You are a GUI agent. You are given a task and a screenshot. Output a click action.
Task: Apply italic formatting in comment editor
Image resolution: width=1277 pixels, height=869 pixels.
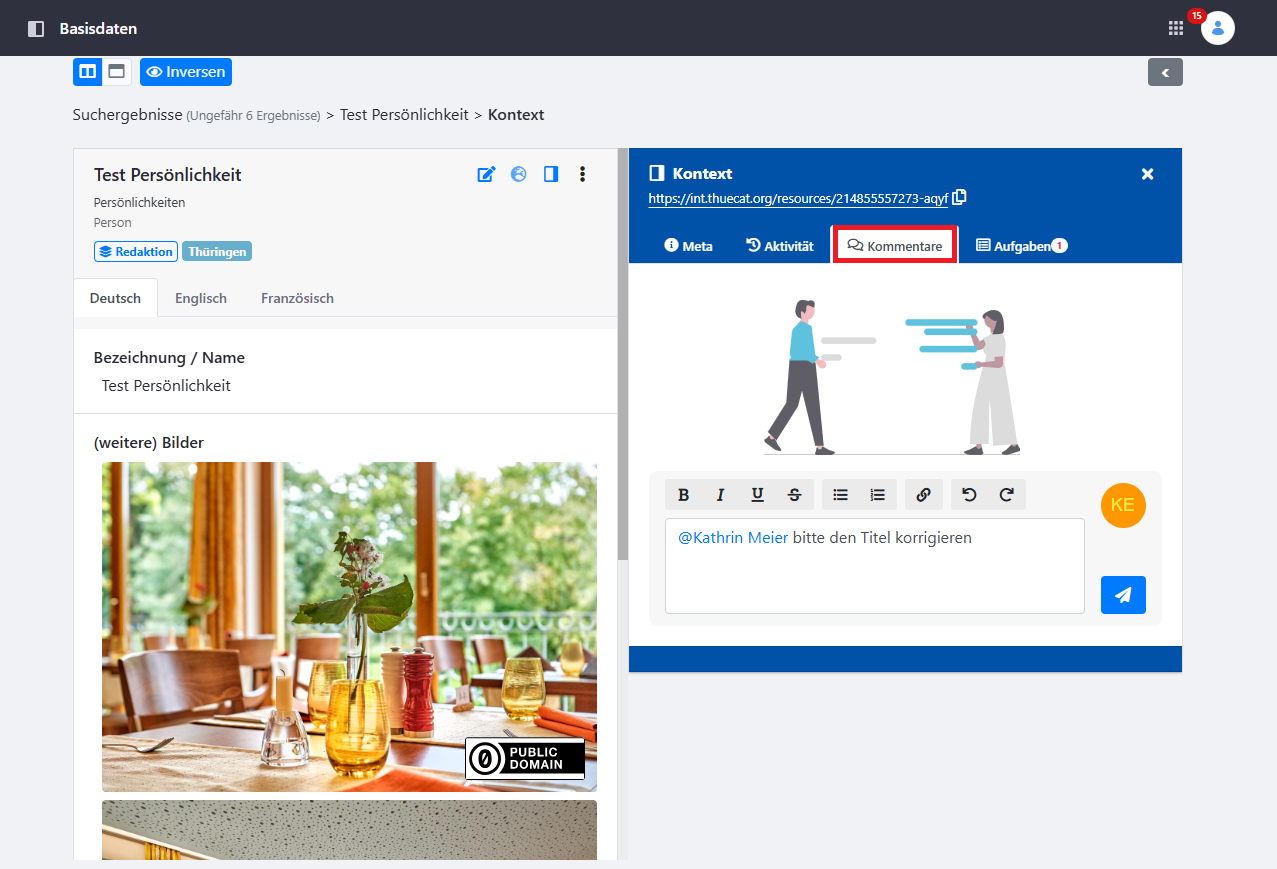click(720, 494)
